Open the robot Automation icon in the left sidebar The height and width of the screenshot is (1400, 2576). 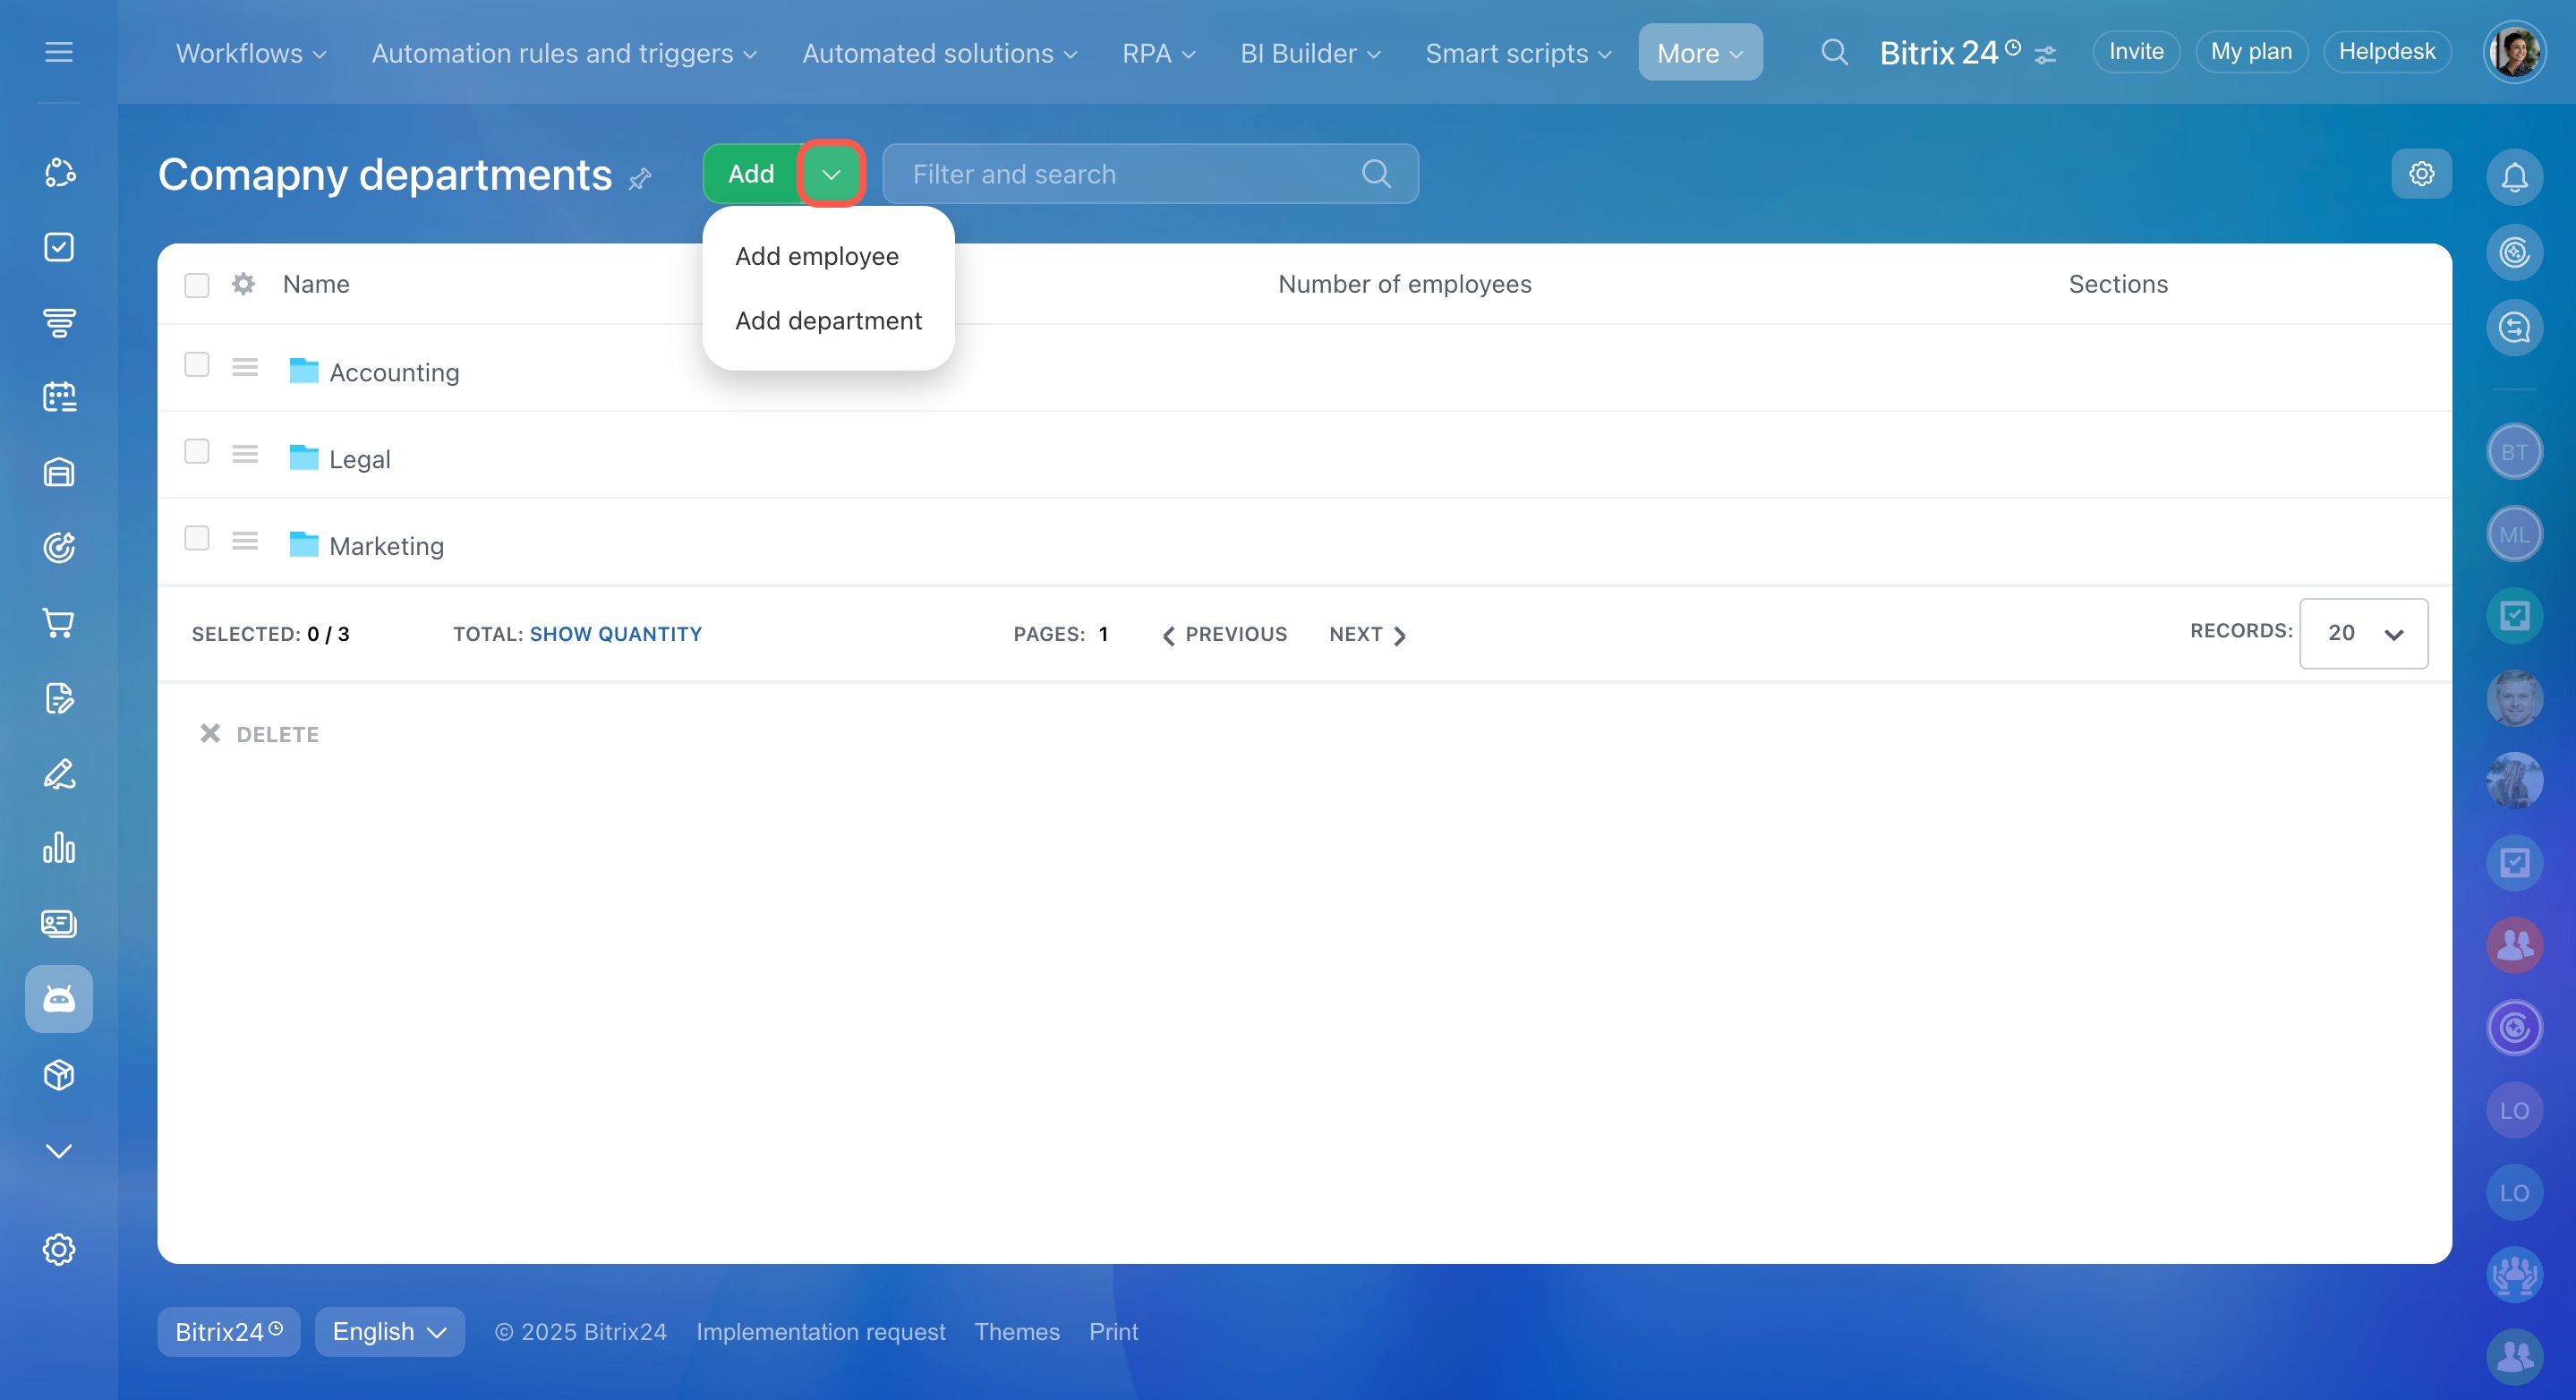coord(59,999)
